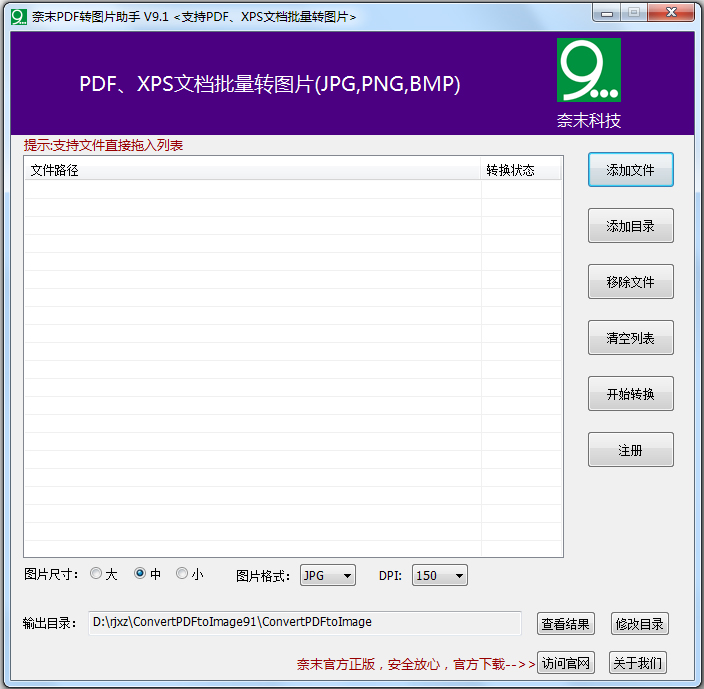Viewport: 704px width, 689px height.
Task: Open registration via 注册 button
Action: (630, 450)
